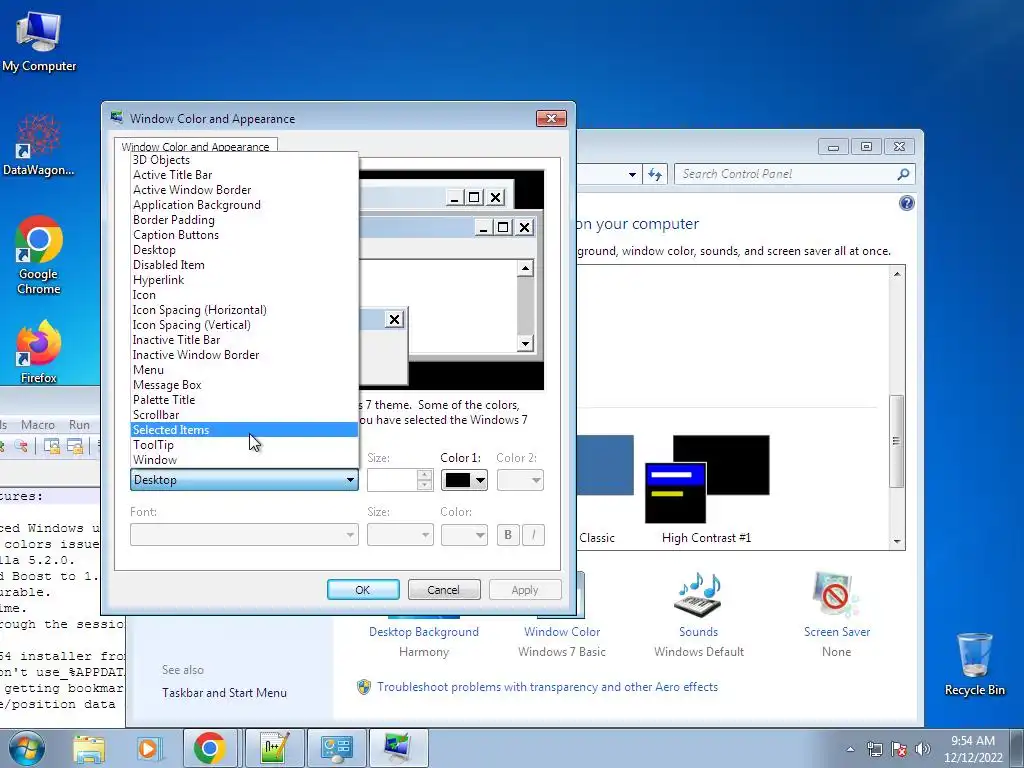Open the Troubleshoot transparency and Aero link
The image size is (1024, 768).
(547, 687)
